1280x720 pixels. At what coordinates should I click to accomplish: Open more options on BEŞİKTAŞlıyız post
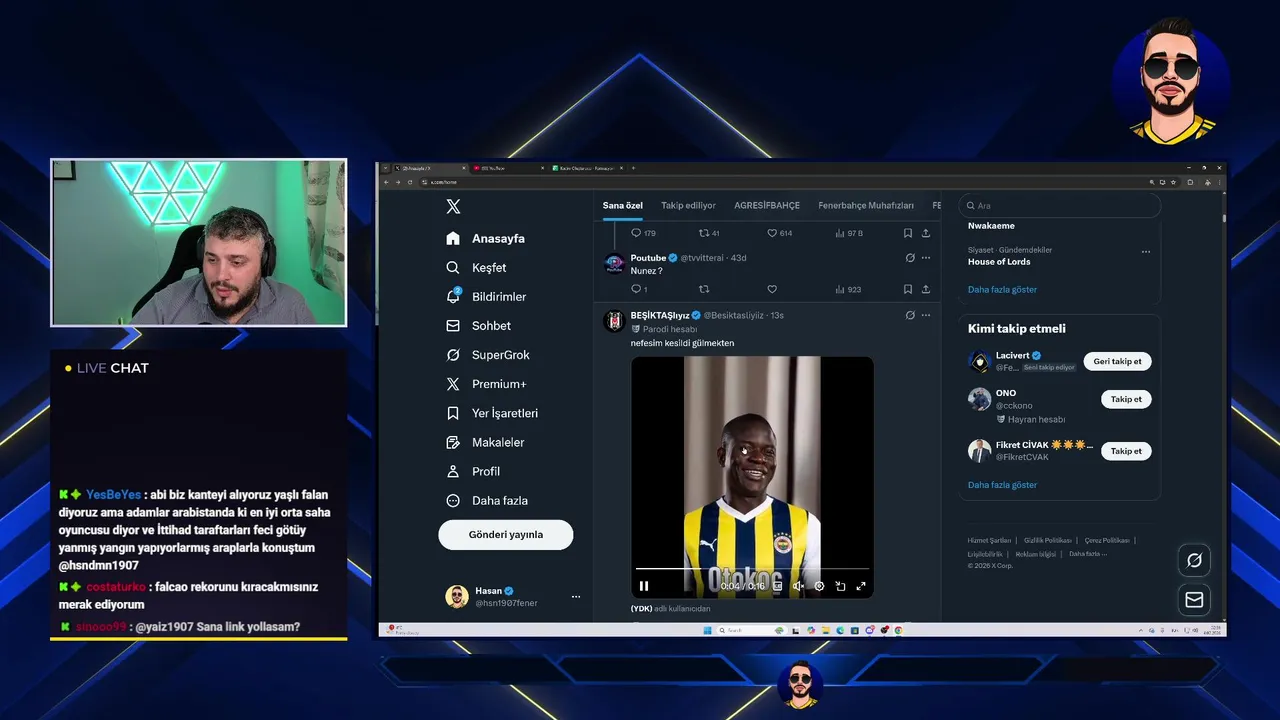926,315
